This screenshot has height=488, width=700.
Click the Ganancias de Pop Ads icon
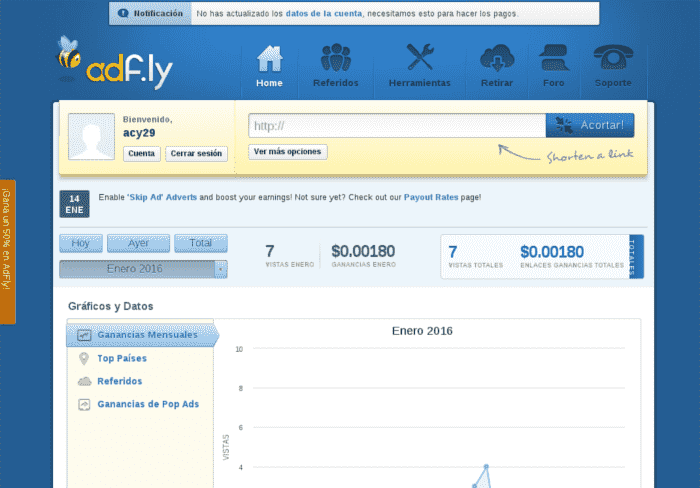pyautogui.click(x=84, y=405)
